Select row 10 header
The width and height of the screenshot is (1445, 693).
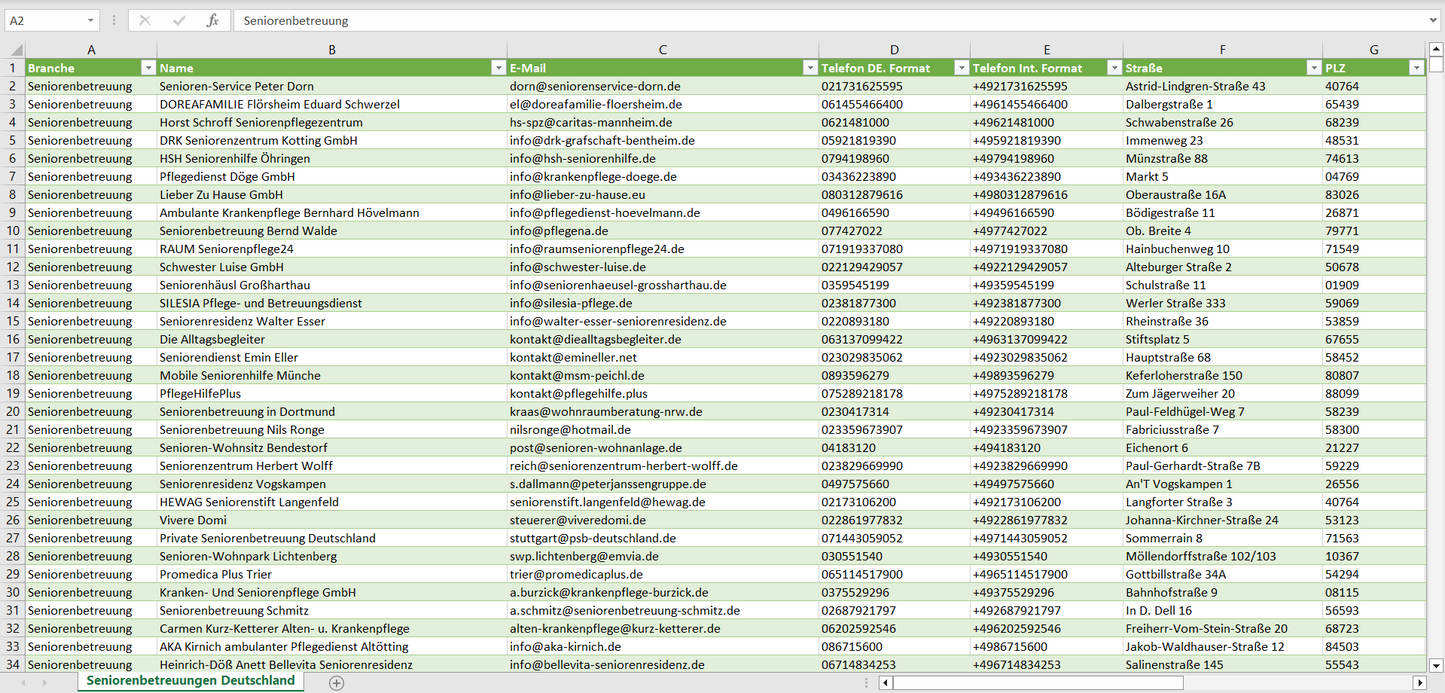click(x=12, y=231)
